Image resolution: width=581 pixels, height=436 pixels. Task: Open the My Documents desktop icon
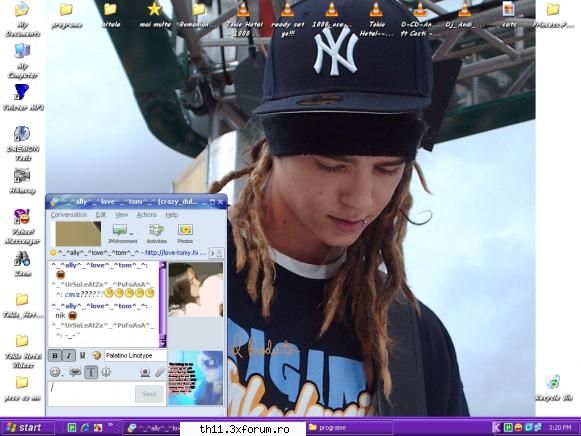pos(22,19)
